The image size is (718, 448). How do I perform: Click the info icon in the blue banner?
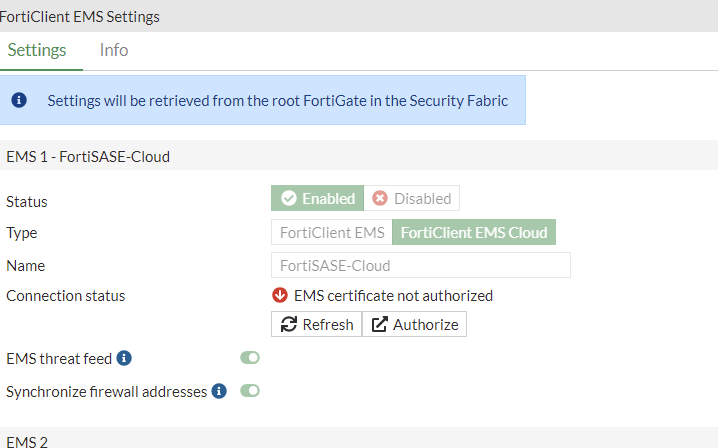19,100
